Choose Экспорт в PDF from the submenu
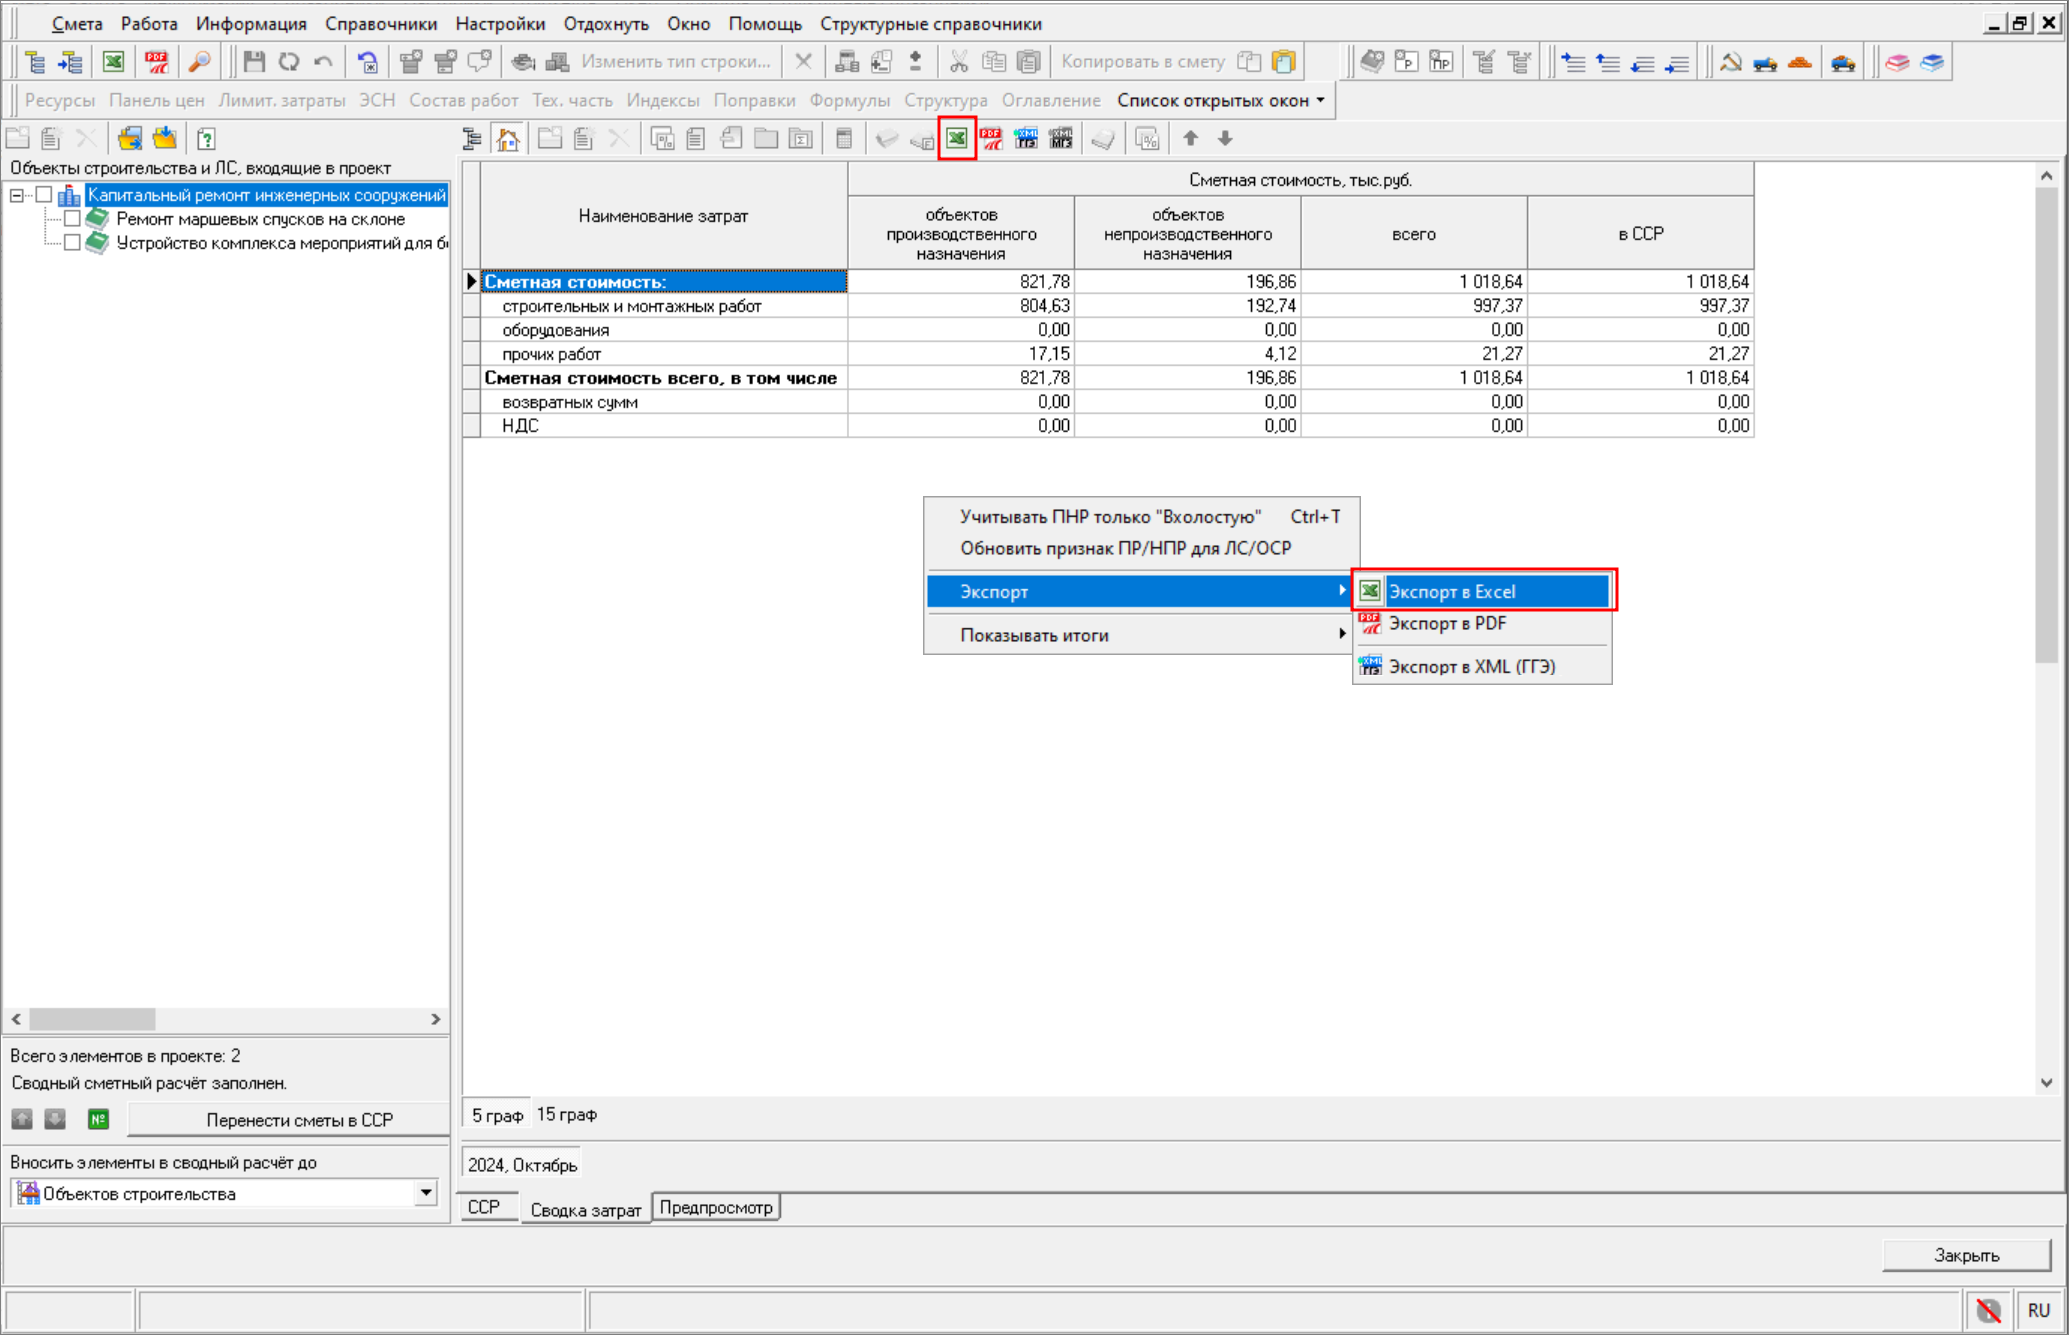 1447,623
